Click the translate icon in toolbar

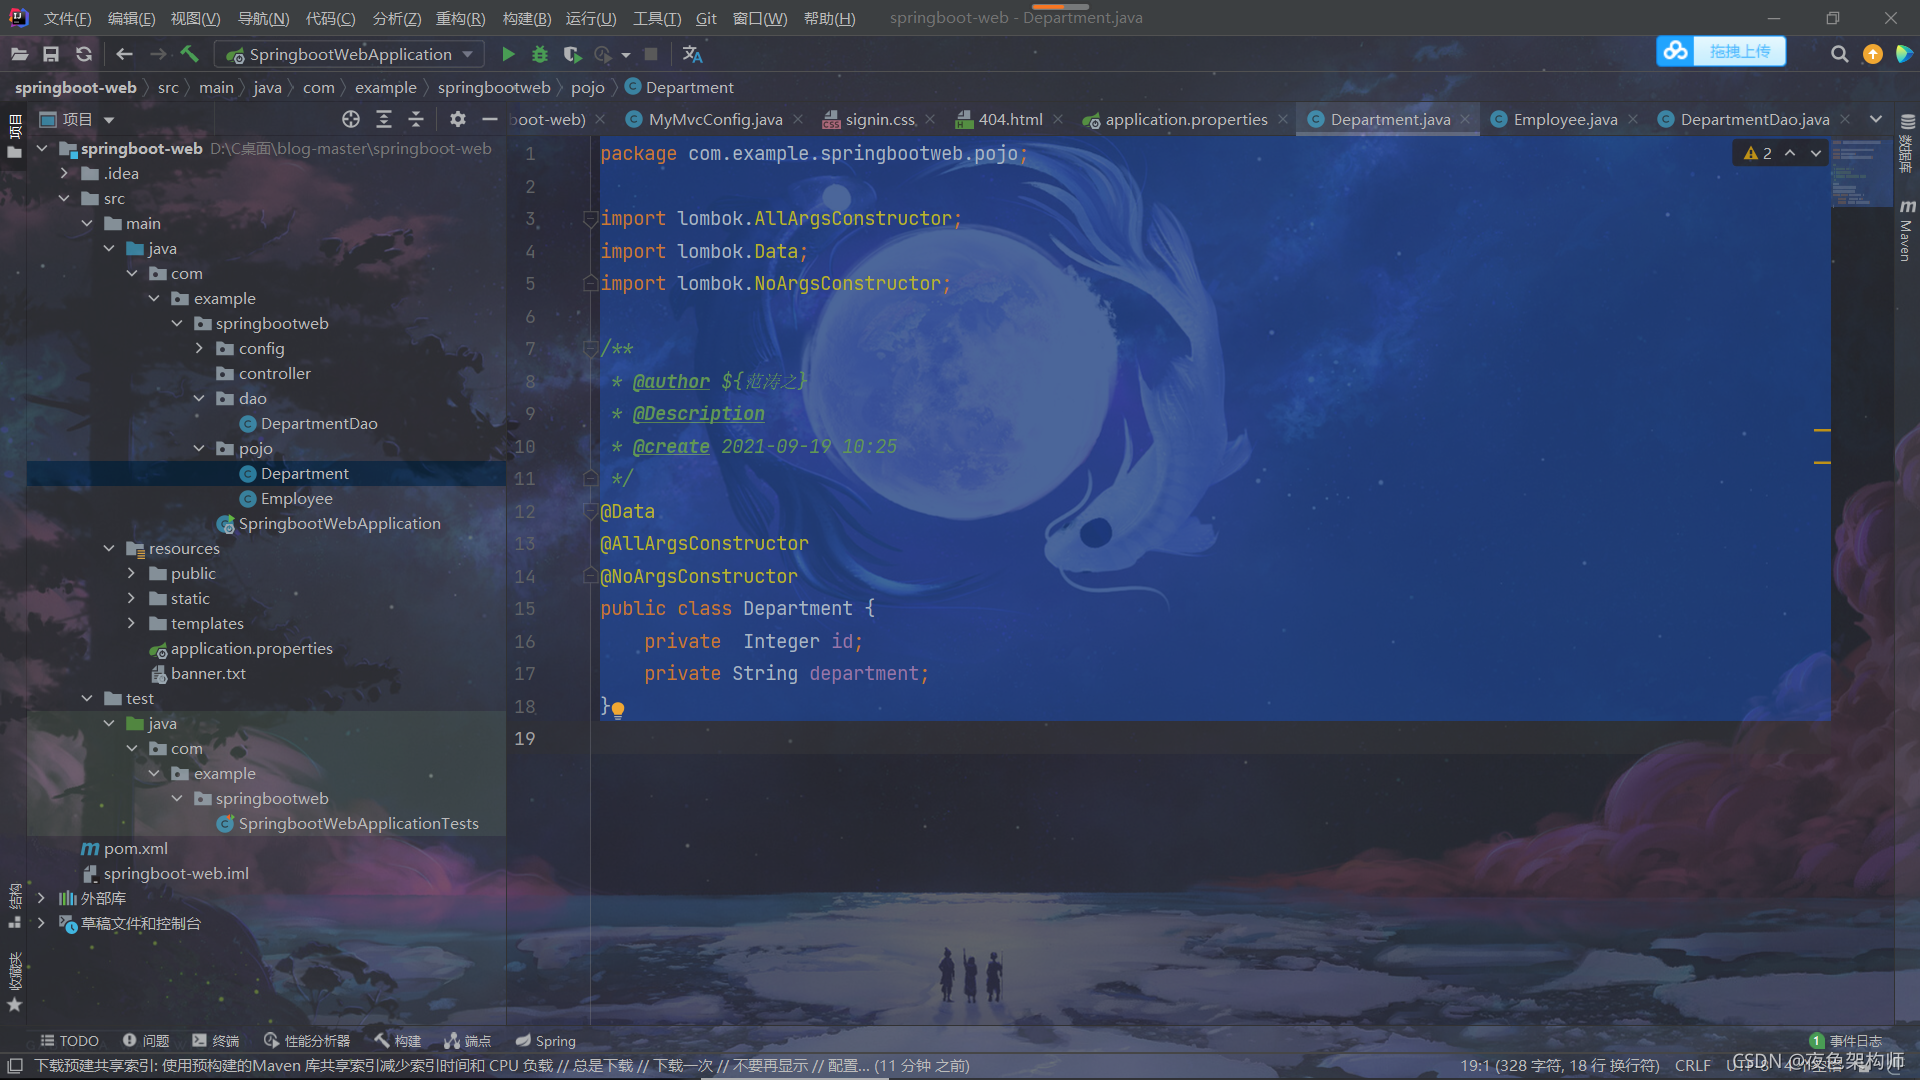coord(692,54)
